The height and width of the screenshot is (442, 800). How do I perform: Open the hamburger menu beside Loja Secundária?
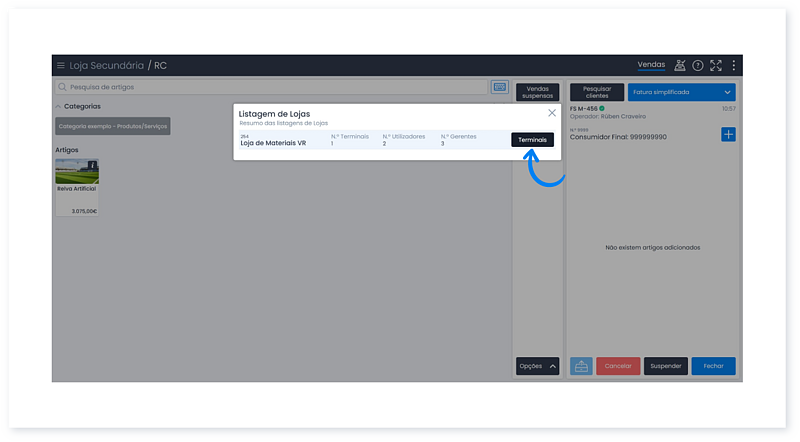click(60, 66)
